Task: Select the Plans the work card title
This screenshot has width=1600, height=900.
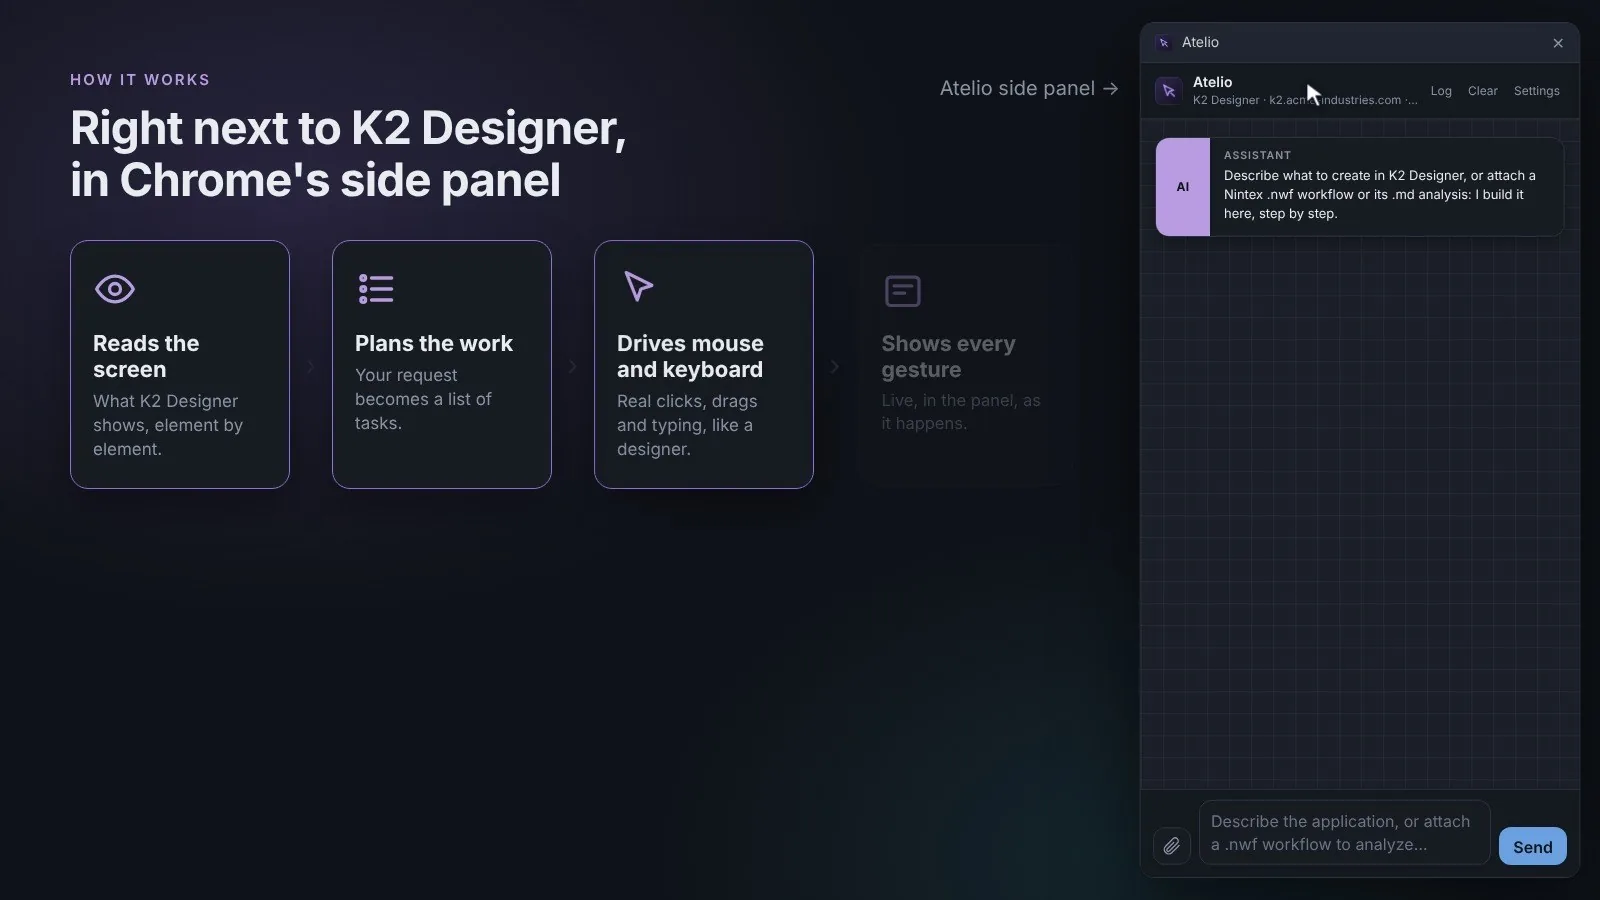Action: tap(434, 343)
